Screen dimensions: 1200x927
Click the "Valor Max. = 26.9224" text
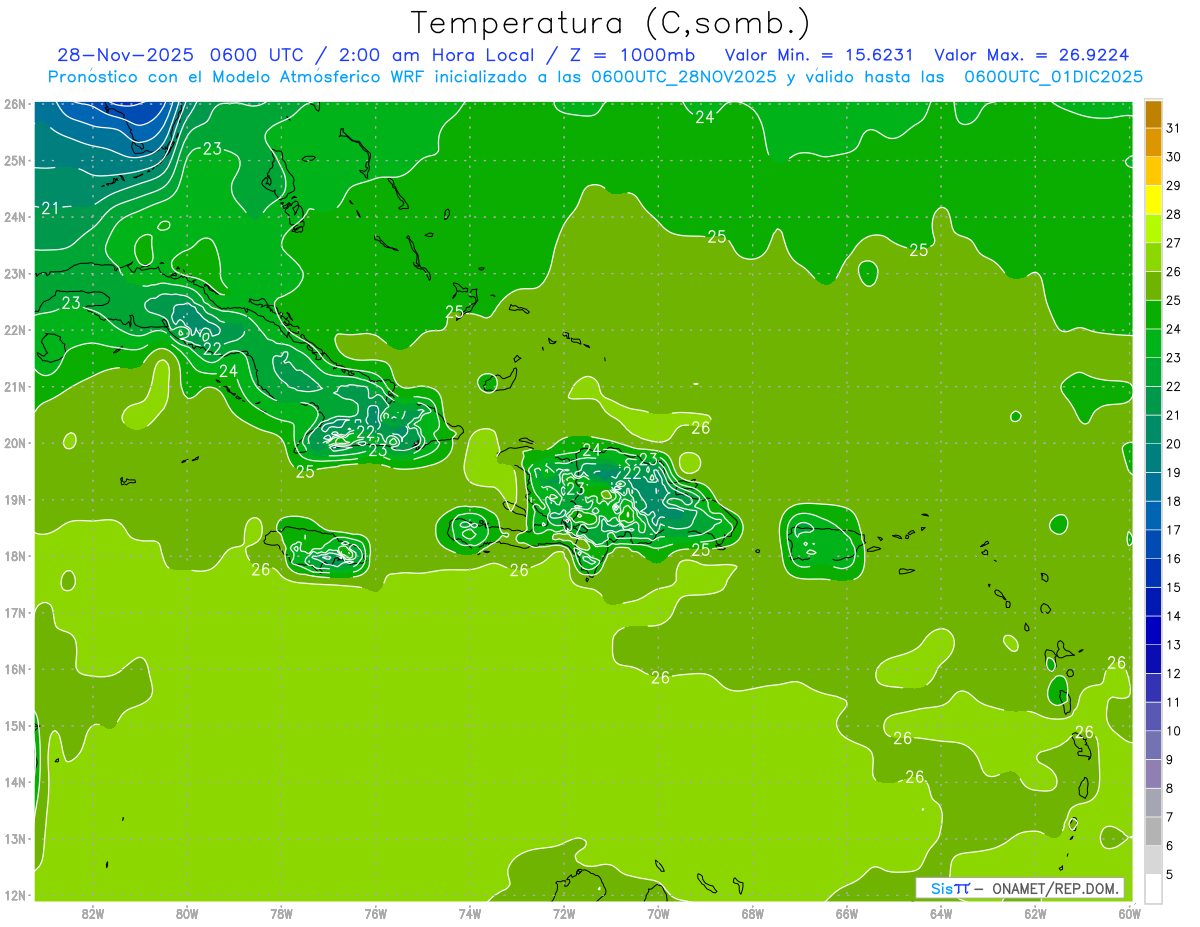pyautogui.click(x=1032, y=55)
